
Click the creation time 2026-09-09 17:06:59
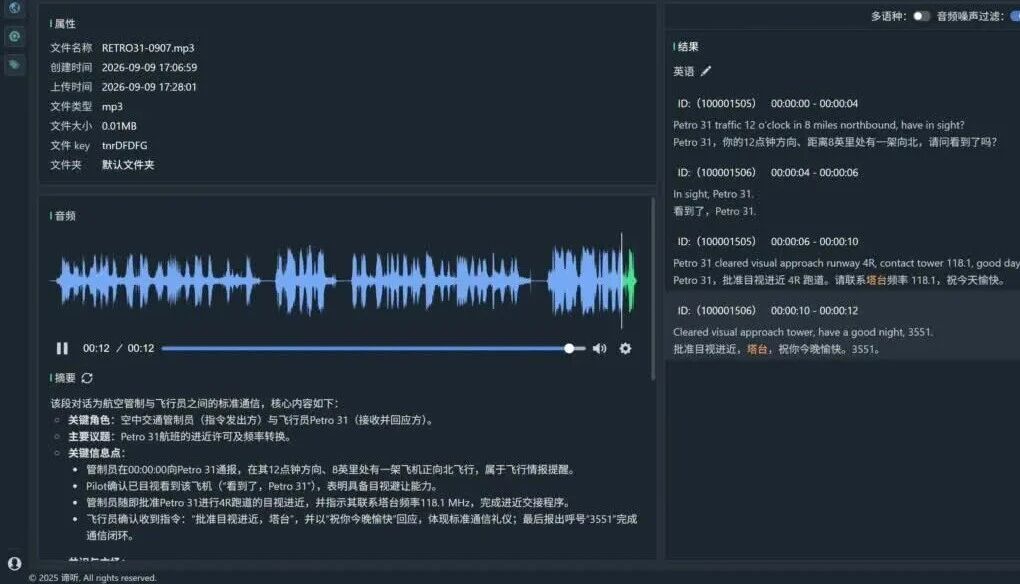tap(149, 68)
